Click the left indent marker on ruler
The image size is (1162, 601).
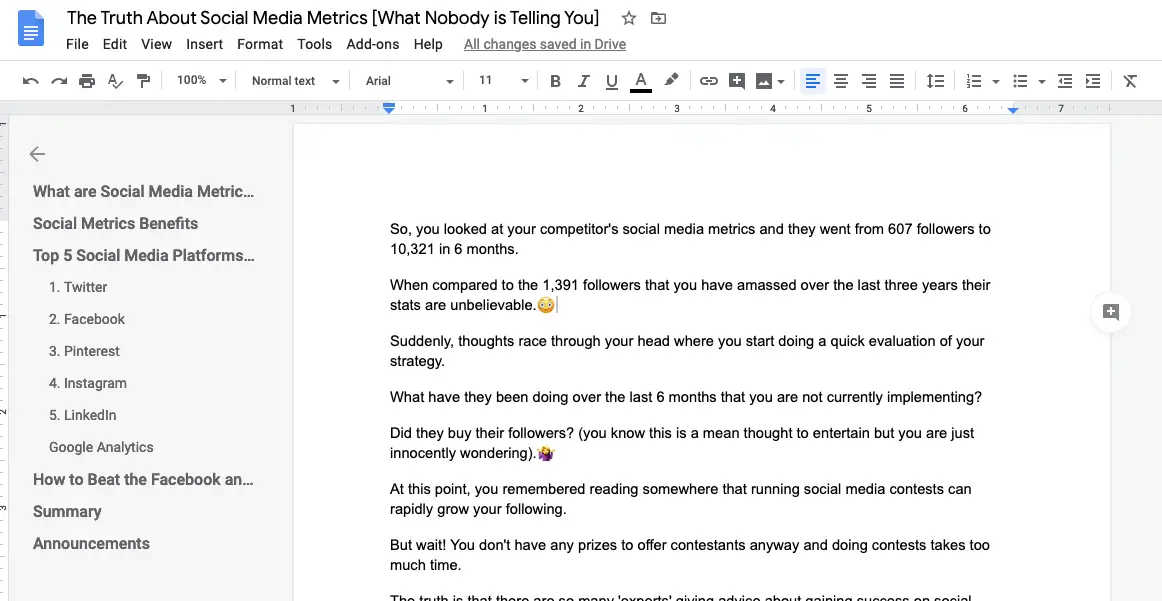389,108
